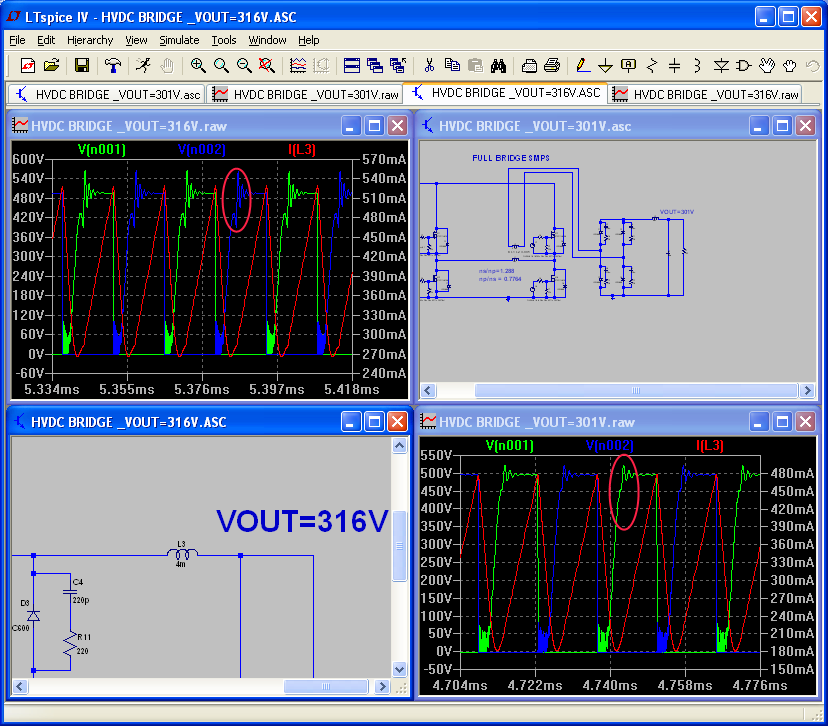
Task: Click I(L3) trace label in 301V.raw plot
Action: 710,446
